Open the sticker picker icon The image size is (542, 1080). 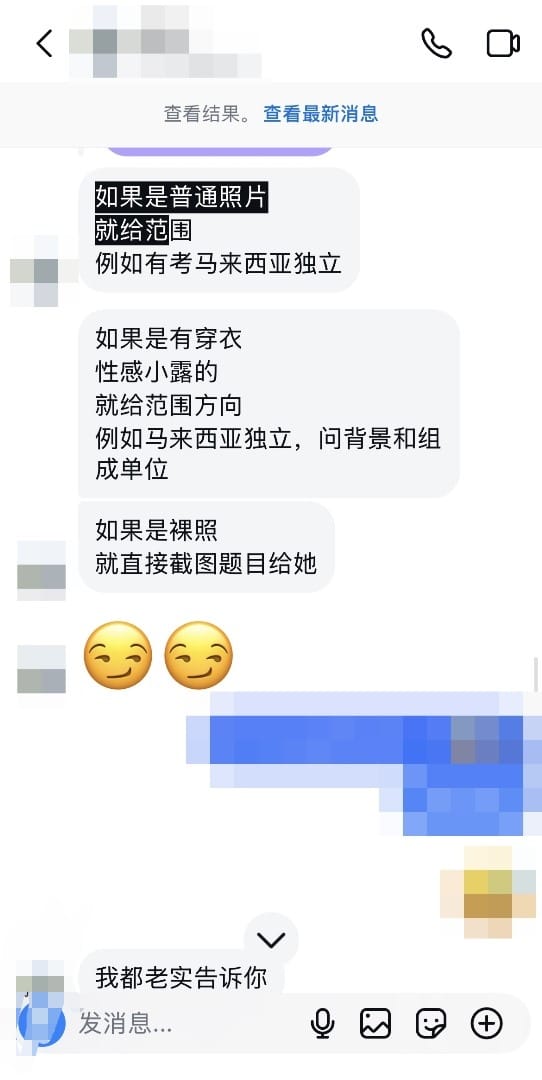431,1024
